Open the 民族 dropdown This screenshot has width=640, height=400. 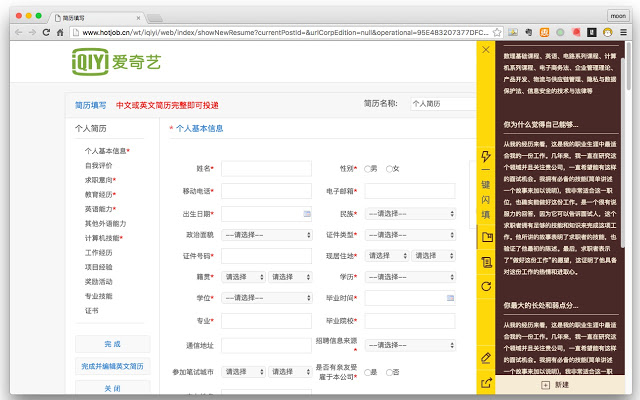coord(410,213)
